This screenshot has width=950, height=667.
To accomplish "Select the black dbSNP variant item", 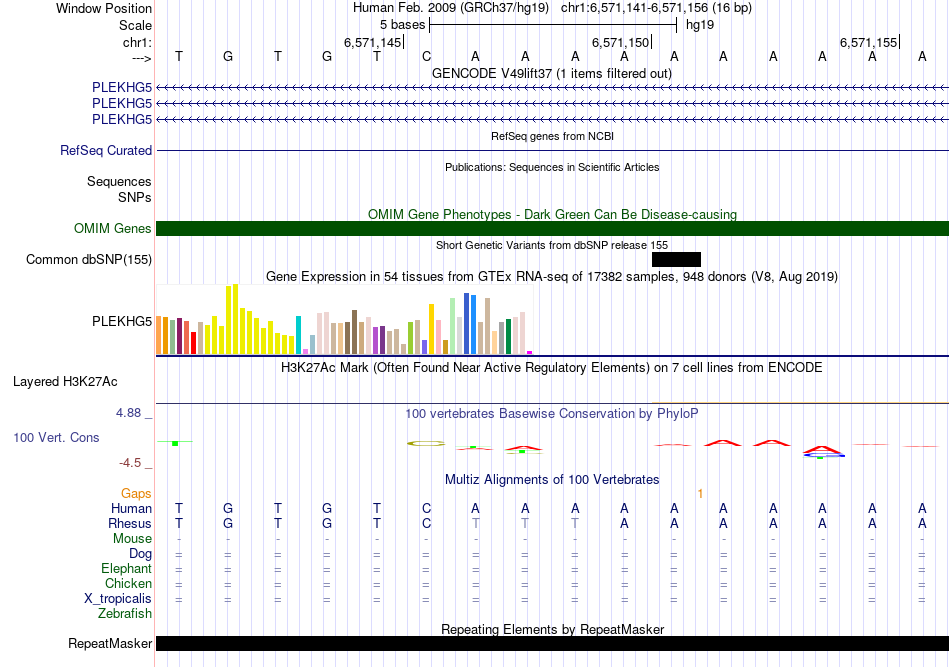I will point(676,259).
